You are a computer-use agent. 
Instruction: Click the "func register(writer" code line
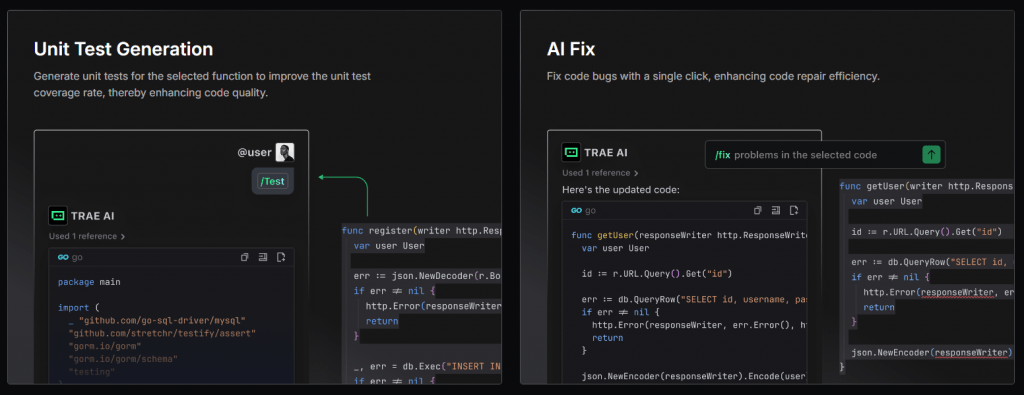421,230
